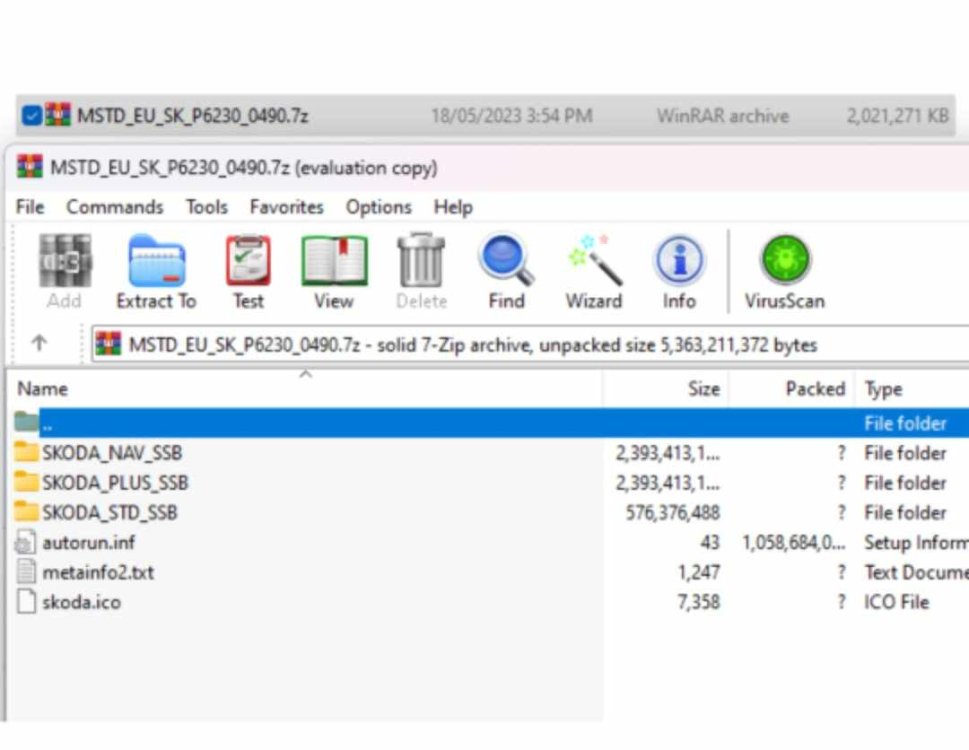
Task: Run the Test archive tool
Action: (x=248, y=261)
